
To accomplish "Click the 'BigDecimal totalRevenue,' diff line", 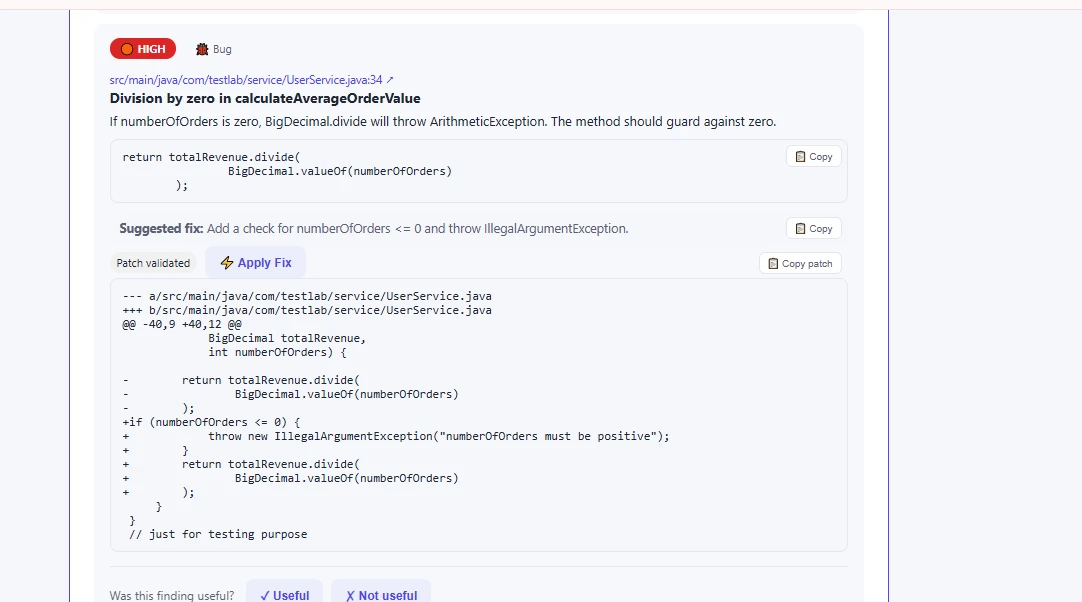I will point(287,338).
